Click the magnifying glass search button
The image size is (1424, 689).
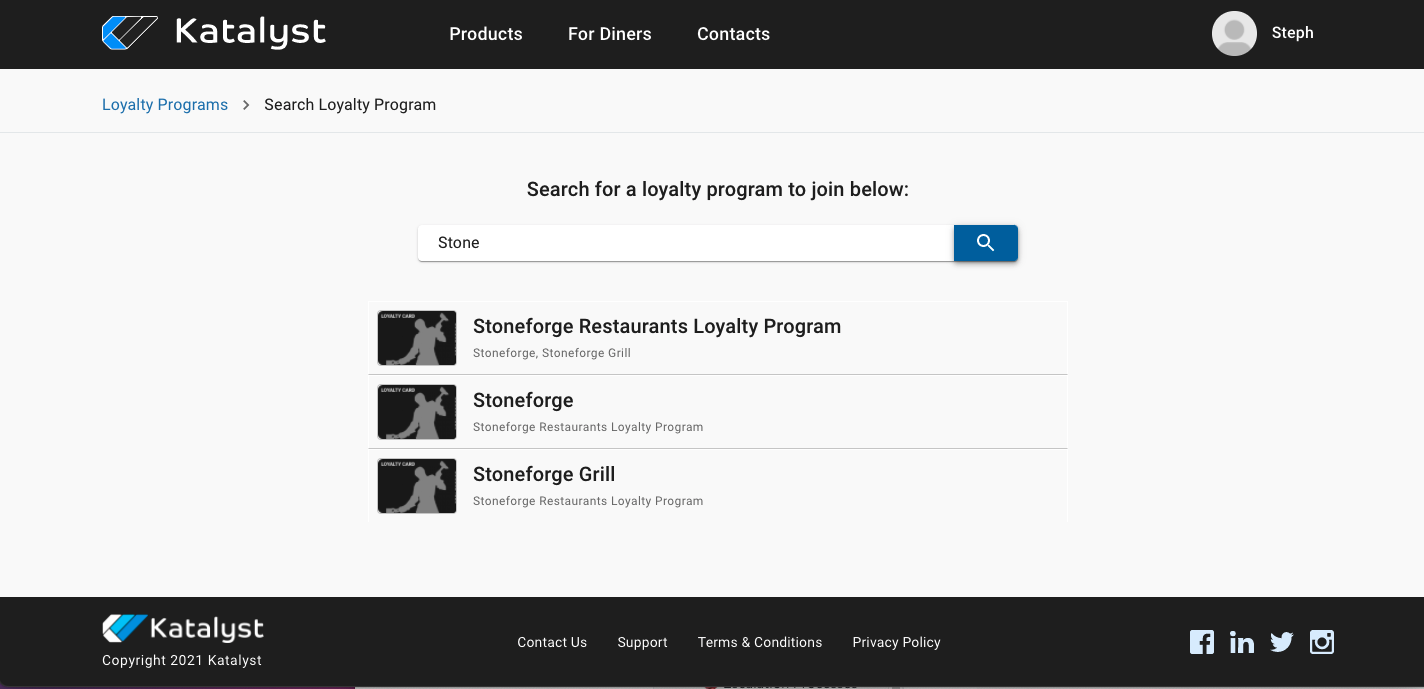[x=985, y=243]
